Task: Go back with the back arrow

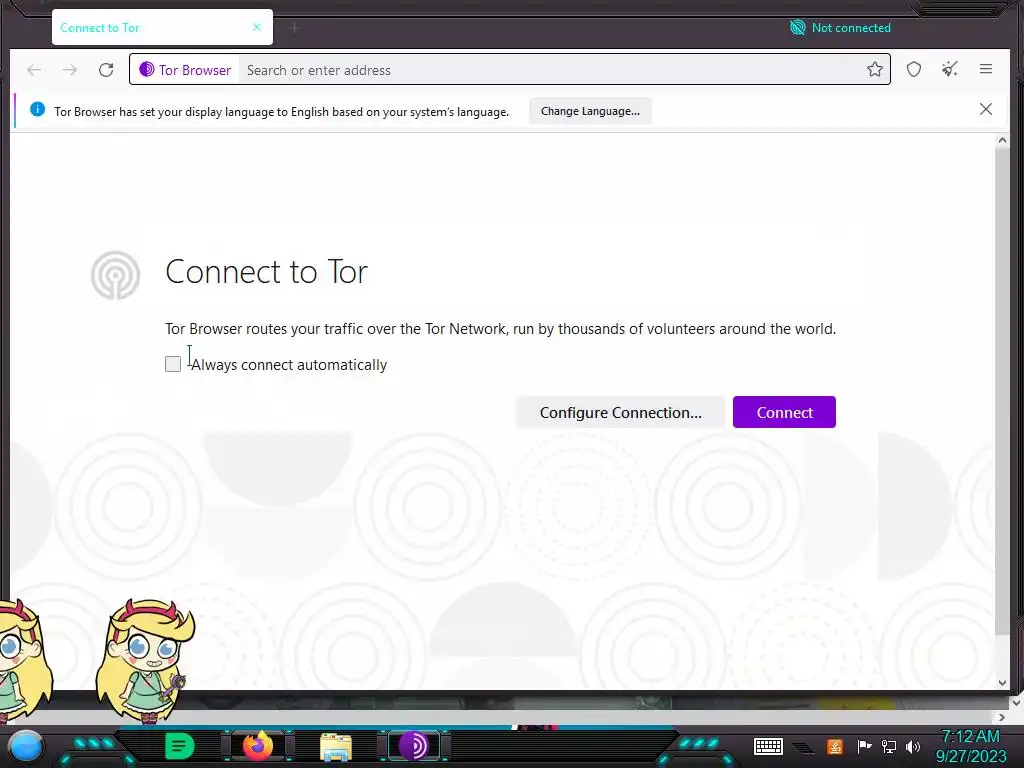Action: pyautogui.click(x=34, y=70)
